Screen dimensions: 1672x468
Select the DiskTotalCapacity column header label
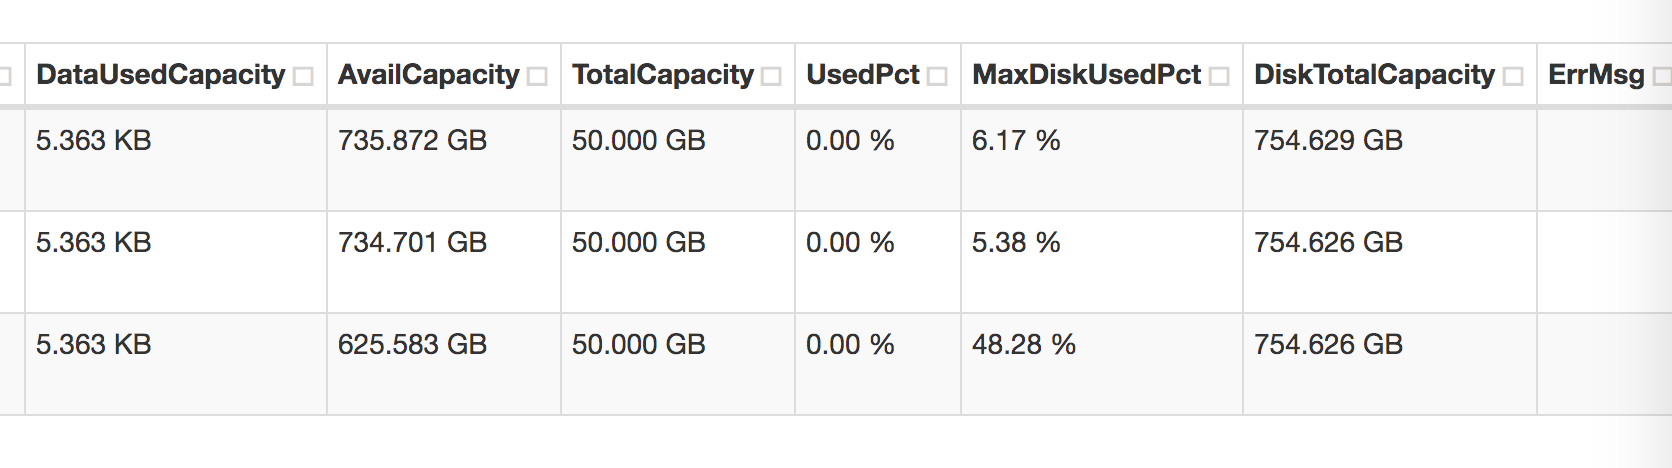point(1375,75)
